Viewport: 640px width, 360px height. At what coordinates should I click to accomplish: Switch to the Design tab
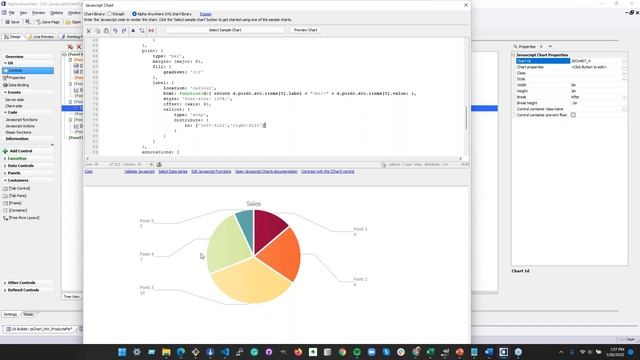(x=12, y=37)
